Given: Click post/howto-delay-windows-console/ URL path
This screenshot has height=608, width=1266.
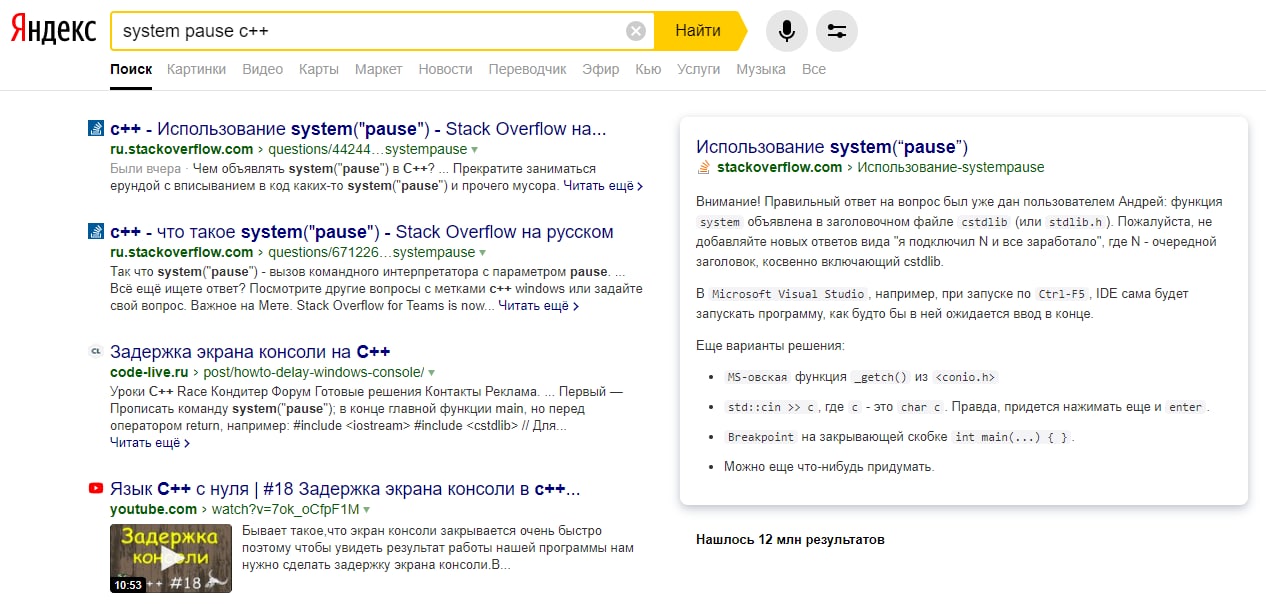Looking at the screenshot, I should [314, 372].
